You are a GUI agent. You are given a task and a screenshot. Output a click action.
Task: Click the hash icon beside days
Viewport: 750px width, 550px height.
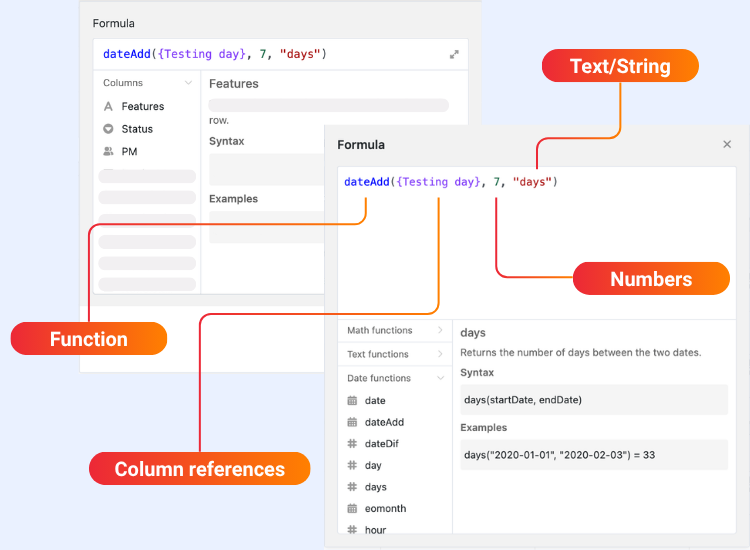[352, 487]
